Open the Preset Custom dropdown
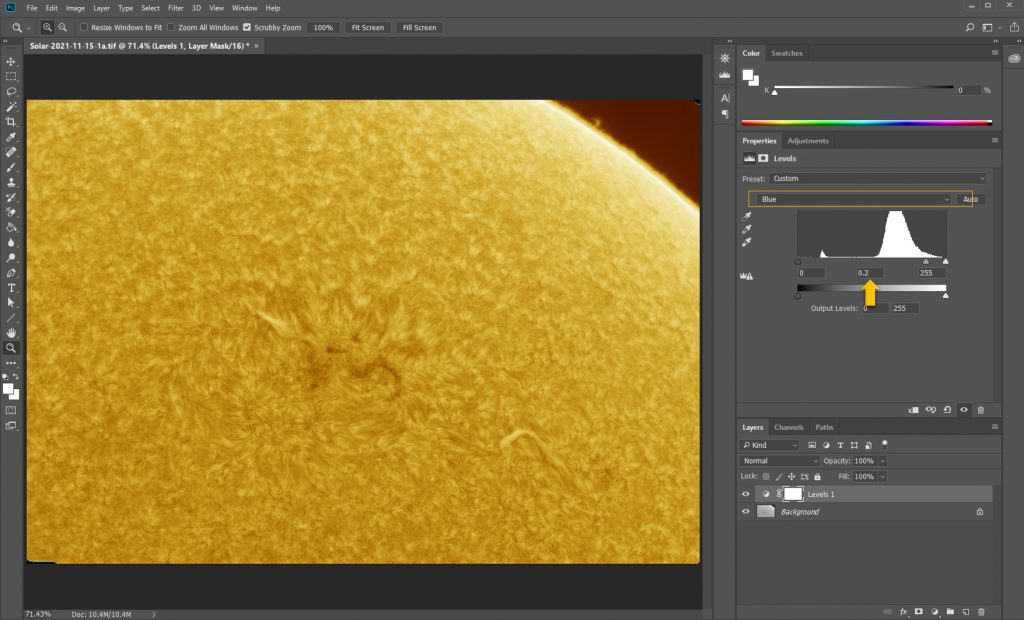This screenshot has height=620, width=1024. [x=878, y=179]
